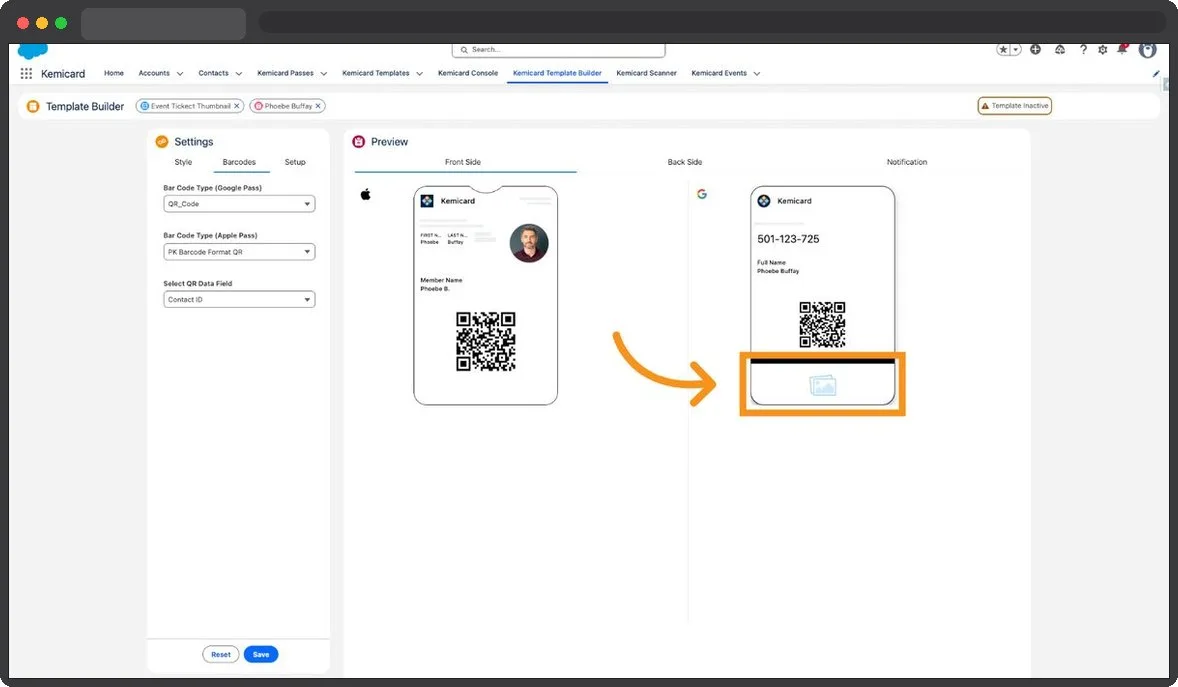
Task: Click the image placeholder on Google pass
Action: [823, 386]
